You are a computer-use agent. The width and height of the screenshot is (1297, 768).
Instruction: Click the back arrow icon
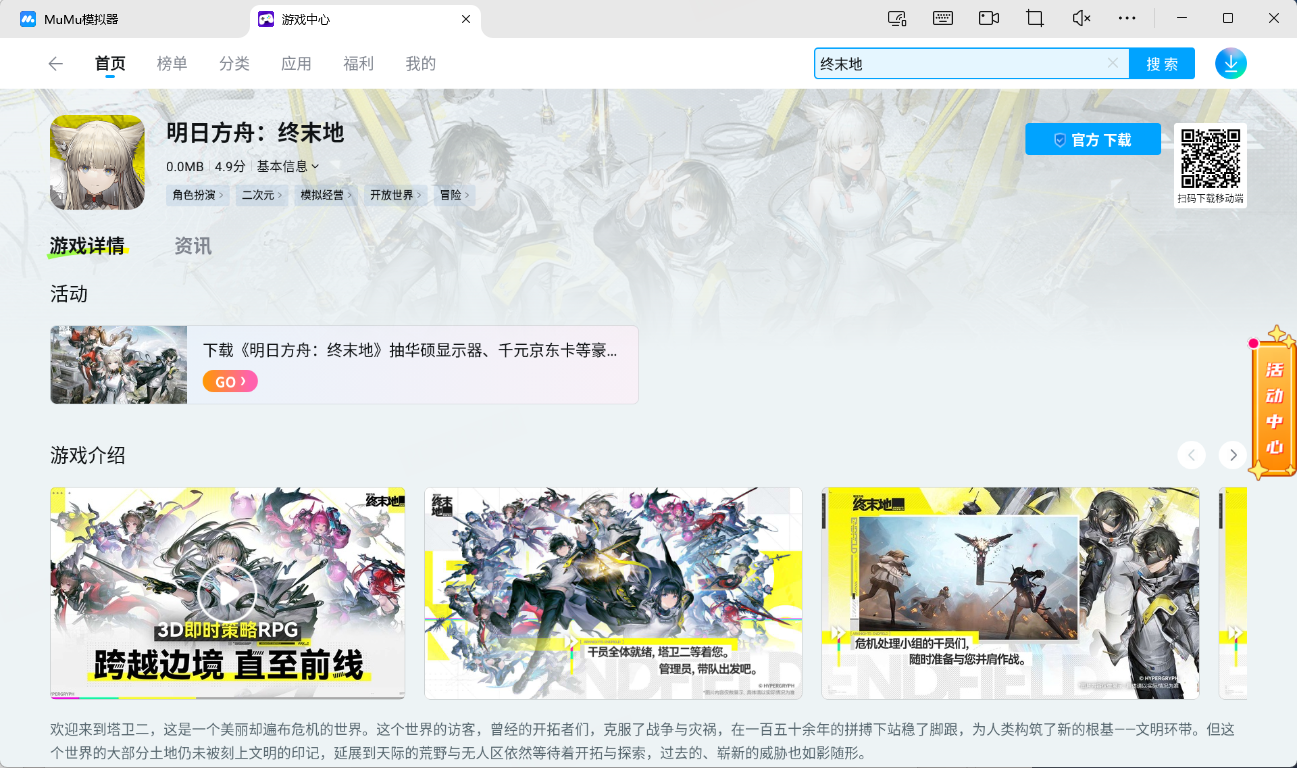[x=56, y=64]
